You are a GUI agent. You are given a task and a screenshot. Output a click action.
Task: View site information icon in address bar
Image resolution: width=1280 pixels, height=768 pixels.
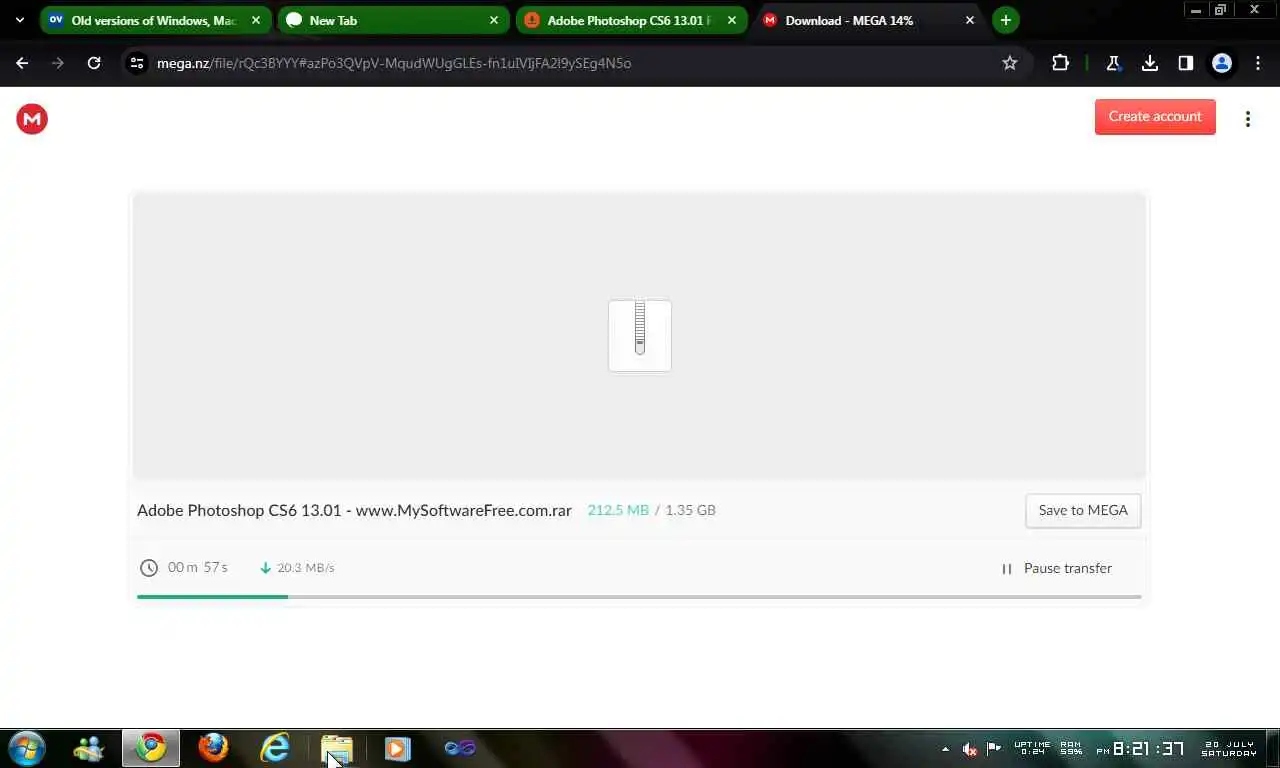pos(138,63)
